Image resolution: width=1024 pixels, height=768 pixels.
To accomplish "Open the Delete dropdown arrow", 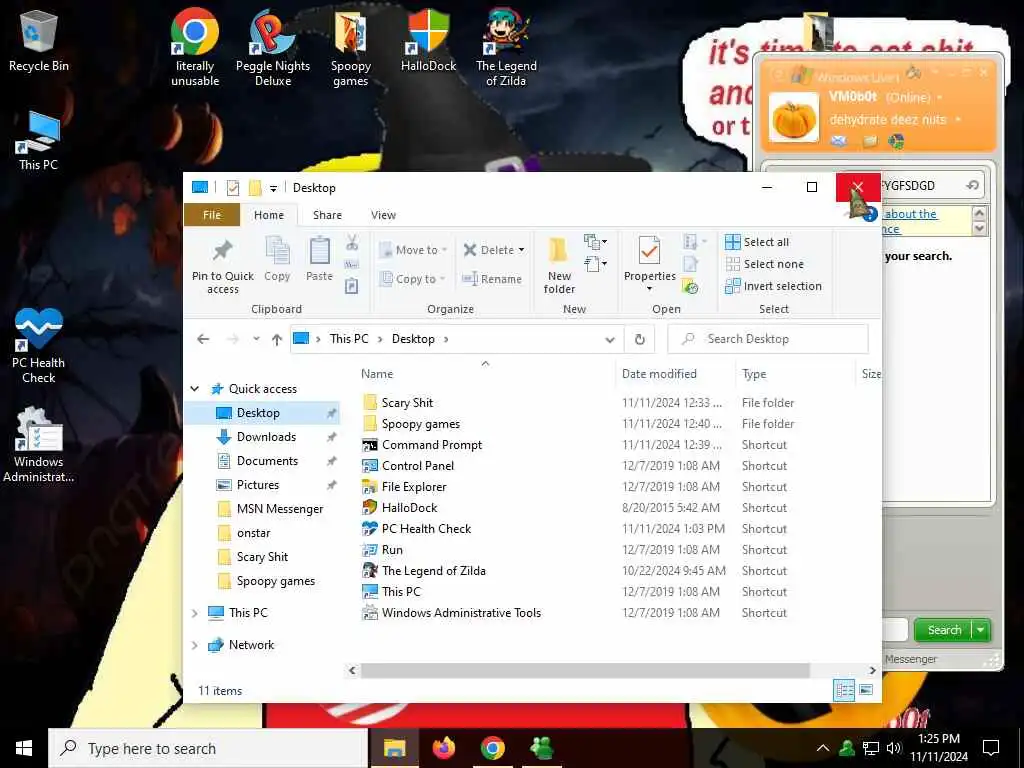I will coord(521,249).
